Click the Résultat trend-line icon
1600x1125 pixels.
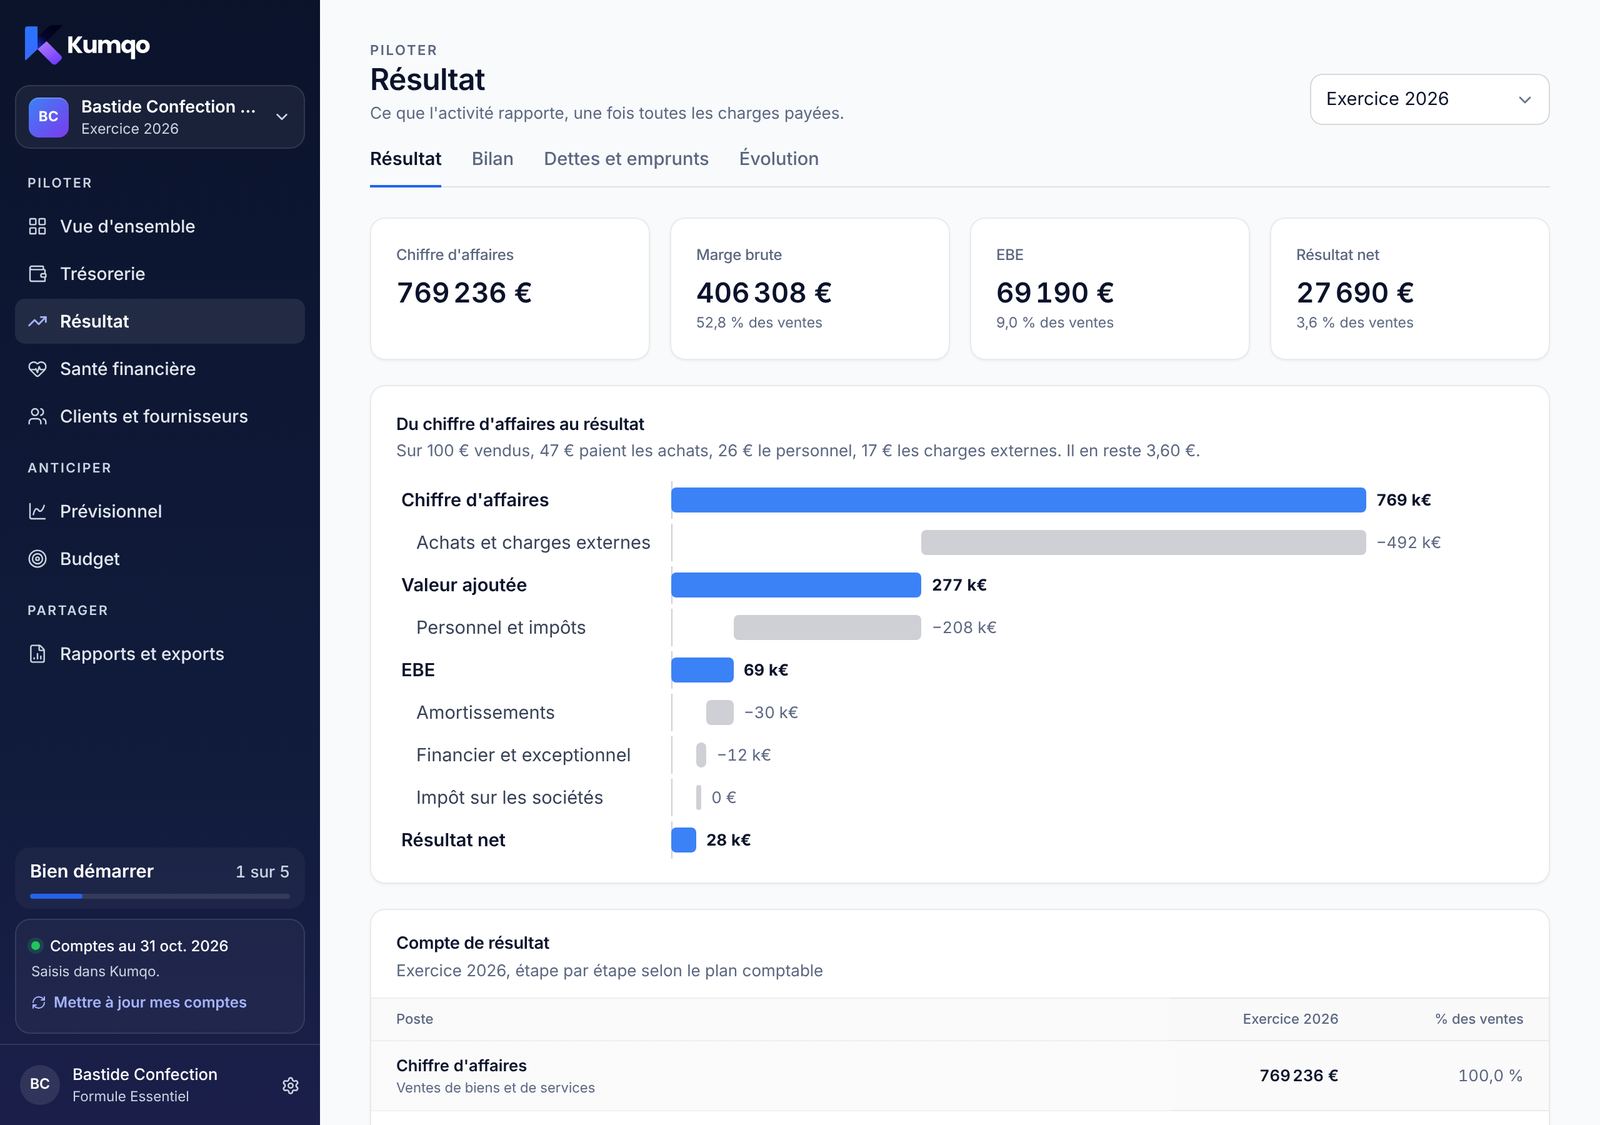pos(37,321)
